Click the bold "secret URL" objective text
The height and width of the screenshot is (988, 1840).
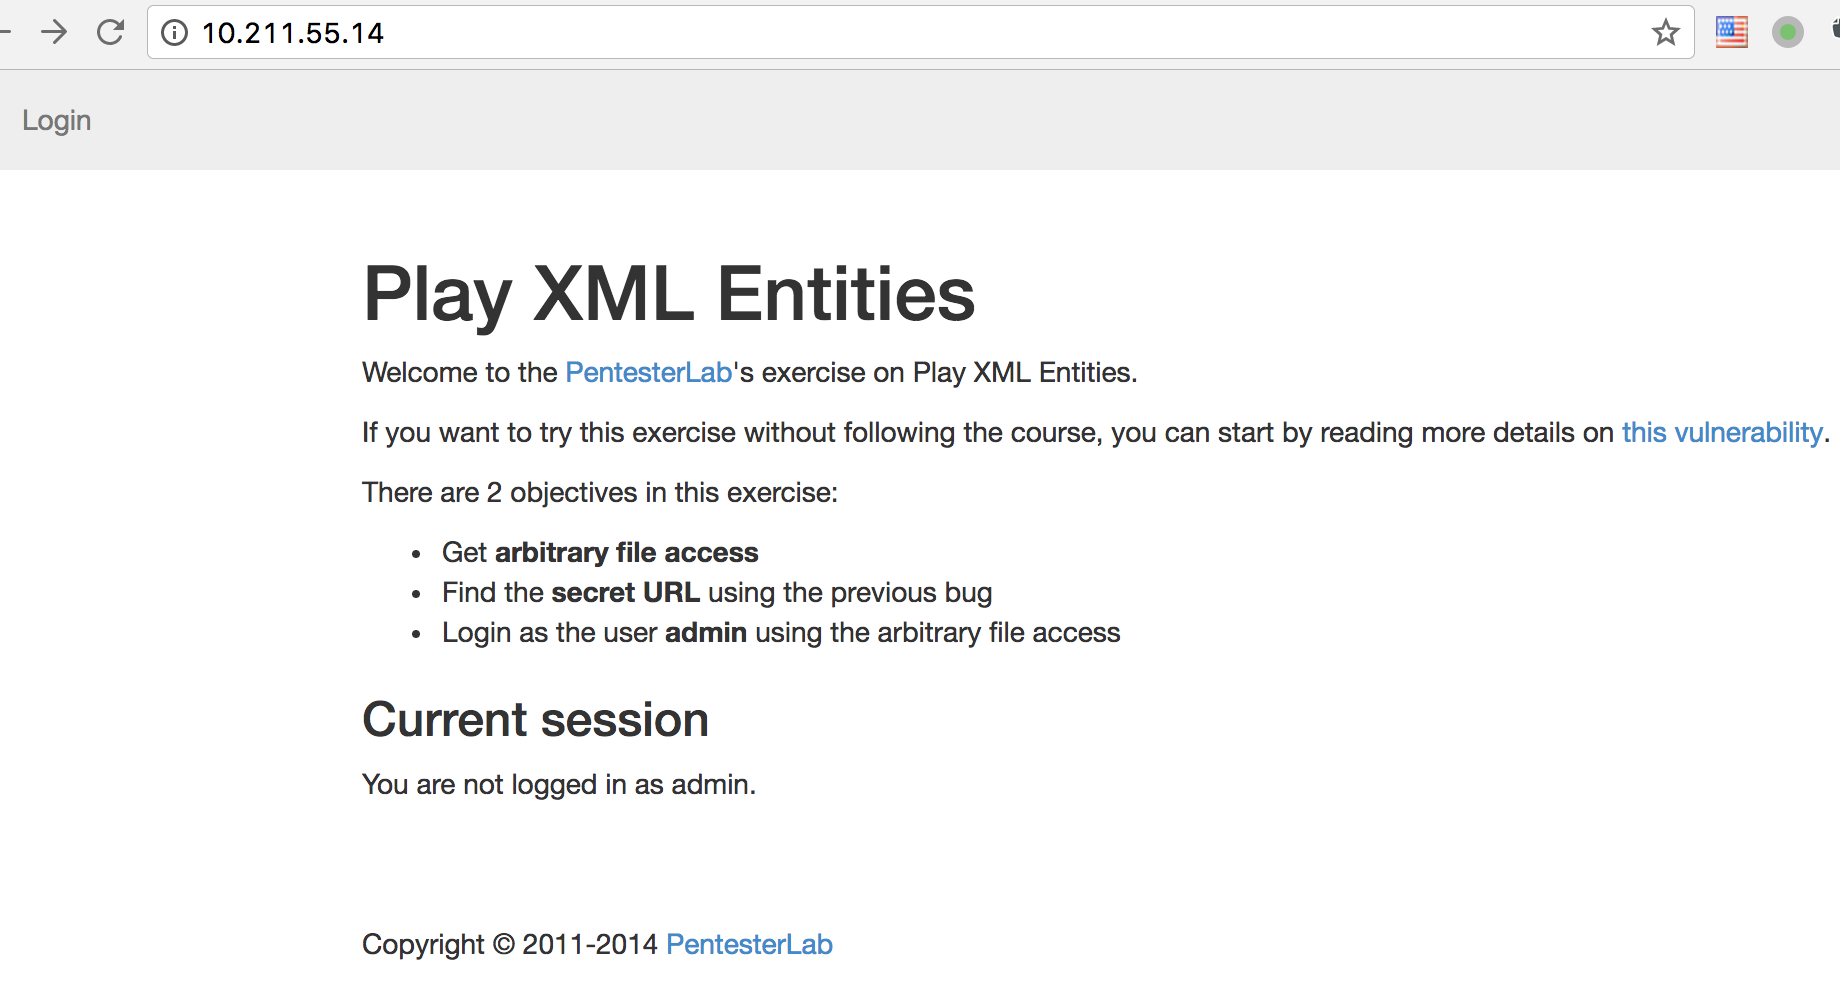(626, 592)
